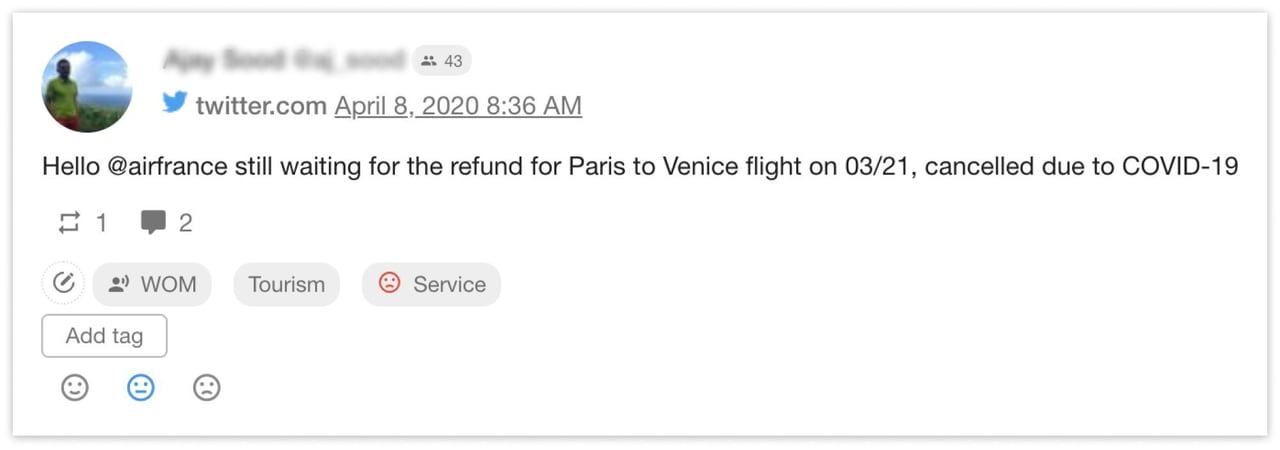Click the speaking person icon in WOM tag

click(x=120, y=284)
